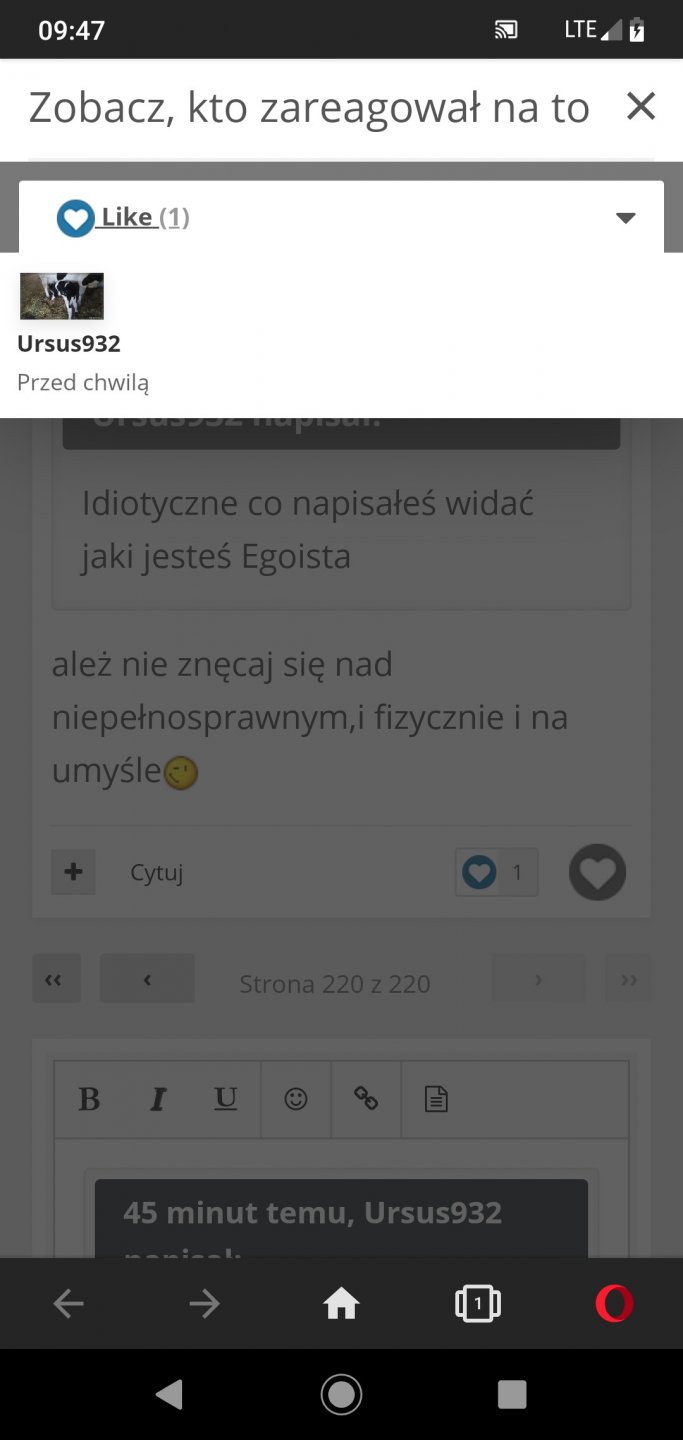
Task: Open Ursus932 avatar thumbnail
Action: click(62, 296)
